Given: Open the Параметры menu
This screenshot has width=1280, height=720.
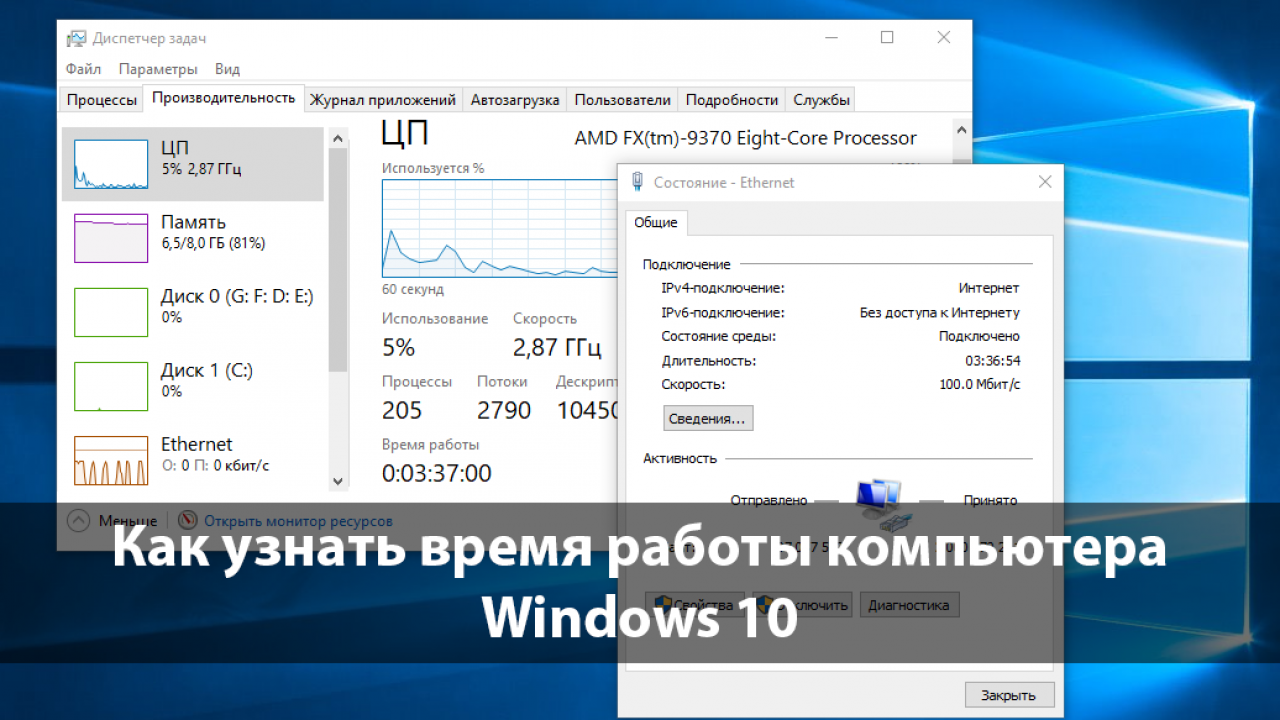Looking at the screenshot, I should (158, 69).
